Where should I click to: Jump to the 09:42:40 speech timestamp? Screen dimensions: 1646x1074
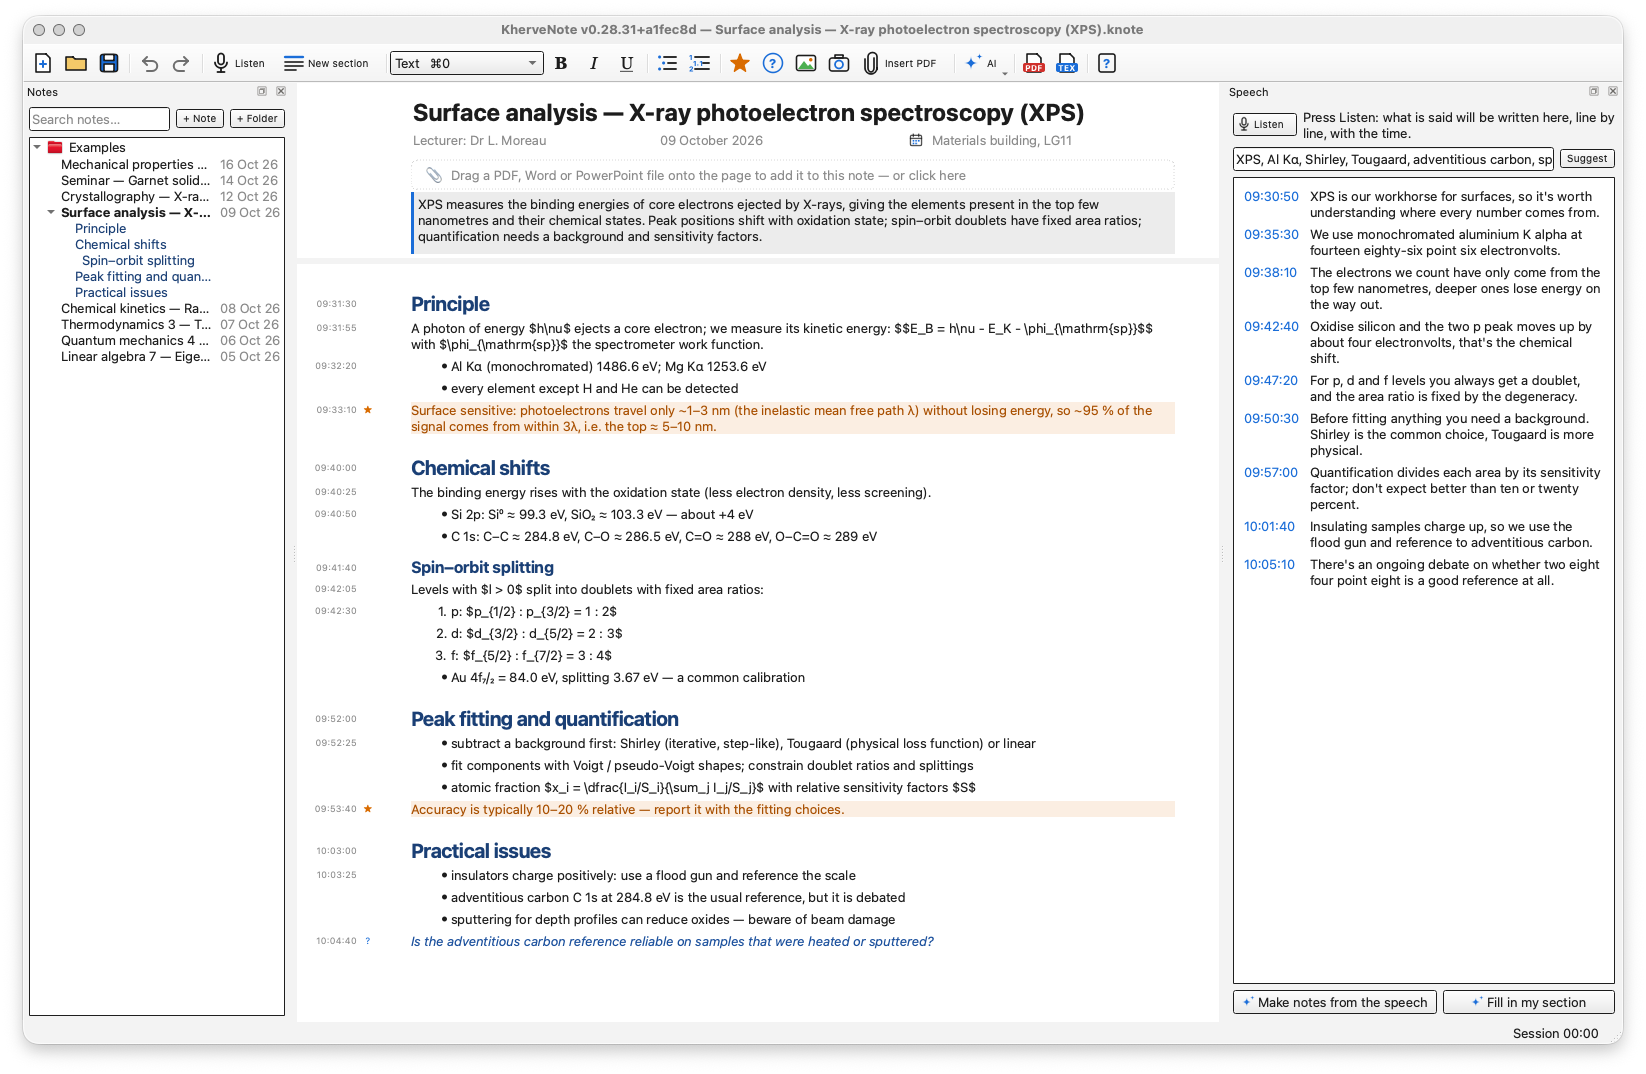coord(1271,326)
